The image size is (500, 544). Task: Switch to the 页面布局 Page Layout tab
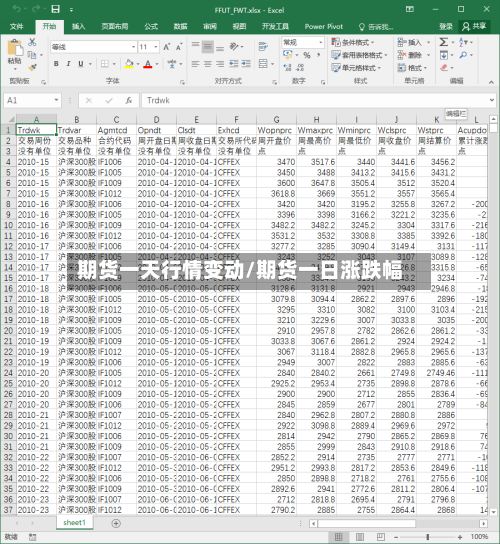click(115, 26)
